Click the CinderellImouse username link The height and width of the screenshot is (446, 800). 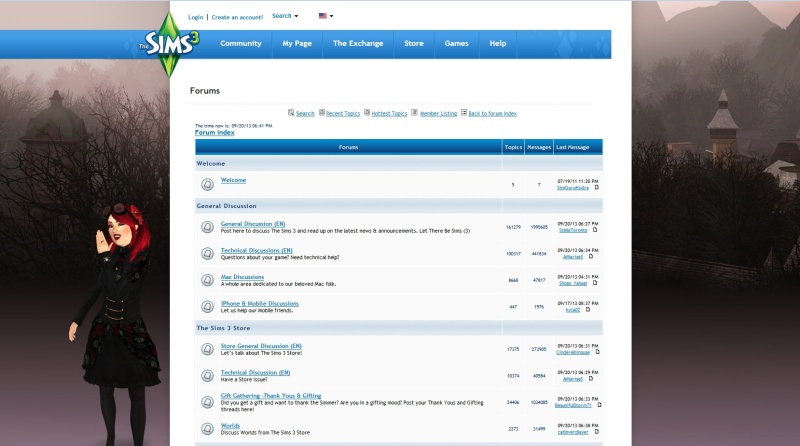pos(573,352)
